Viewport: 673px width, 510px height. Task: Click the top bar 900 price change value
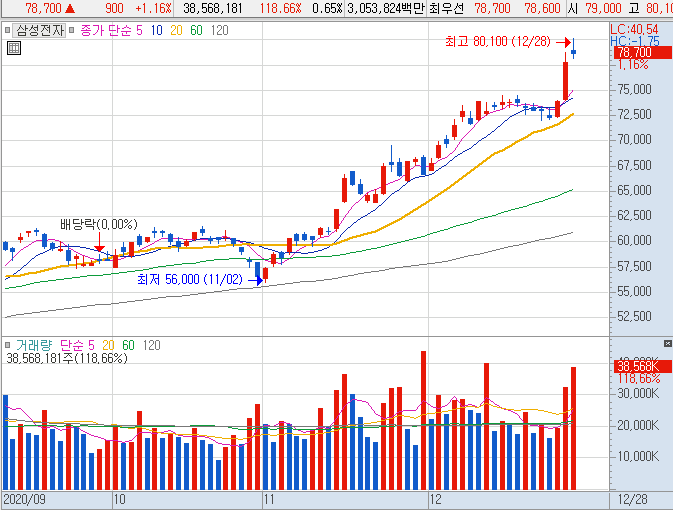(x=114, y=8)
